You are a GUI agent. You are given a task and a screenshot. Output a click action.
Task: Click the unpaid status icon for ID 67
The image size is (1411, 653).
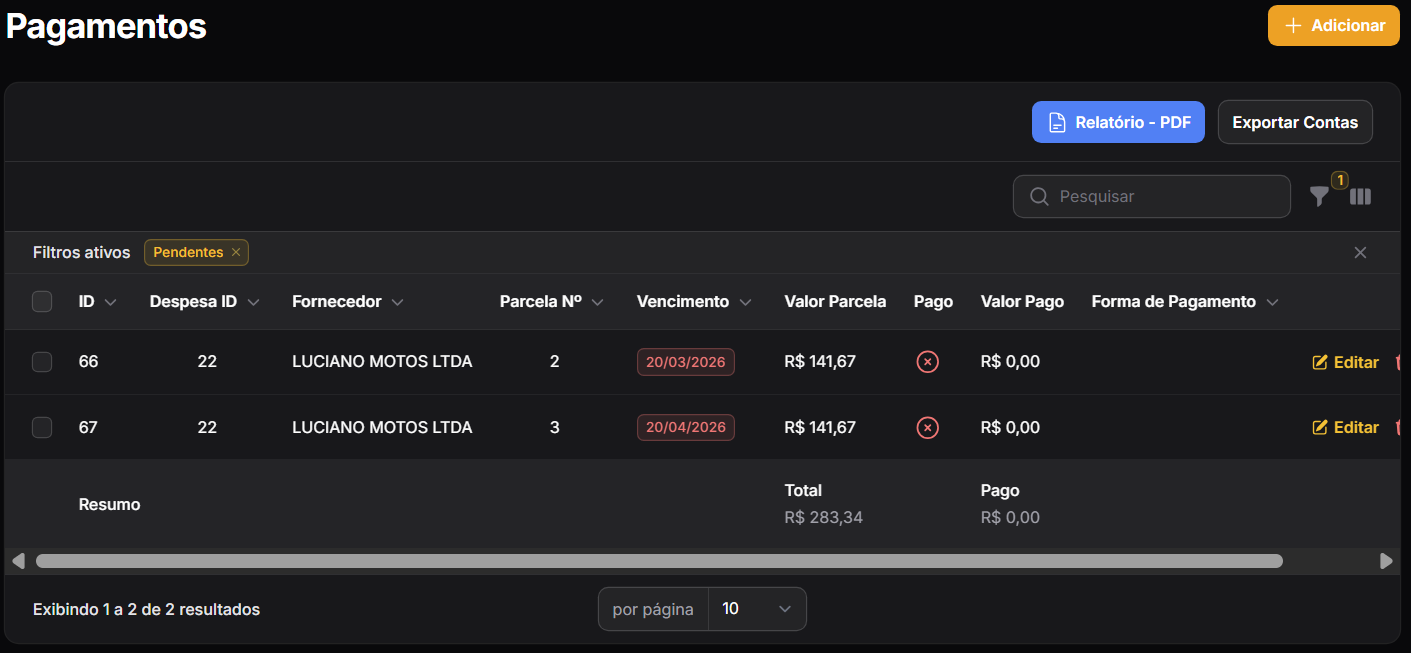928,428
